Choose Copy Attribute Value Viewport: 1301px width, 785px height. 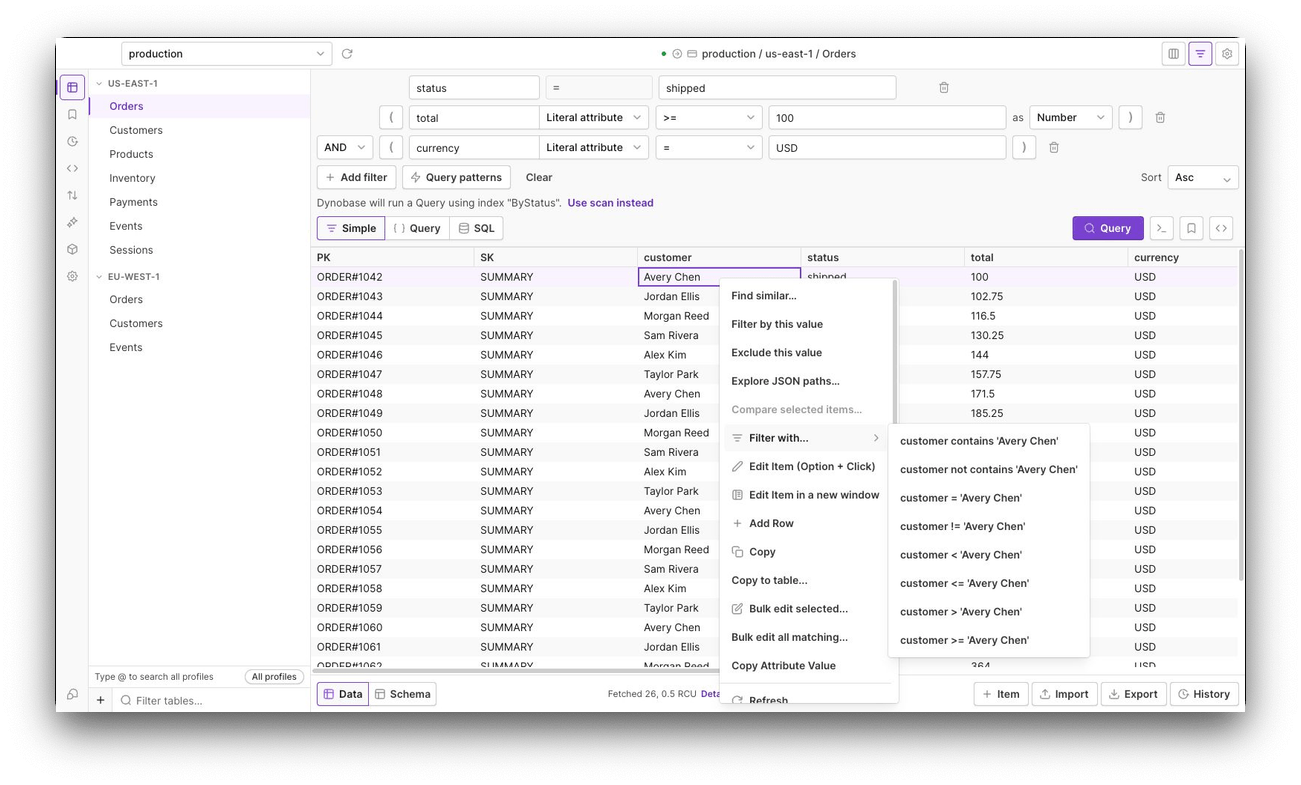click(806, 666)
